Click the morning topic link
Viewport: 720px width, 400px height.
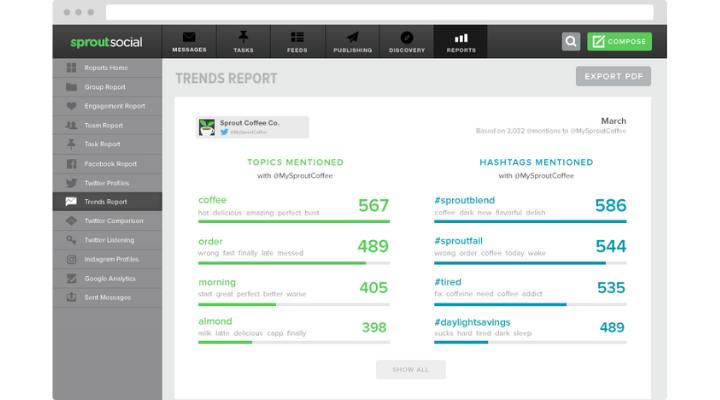[217, 282]
